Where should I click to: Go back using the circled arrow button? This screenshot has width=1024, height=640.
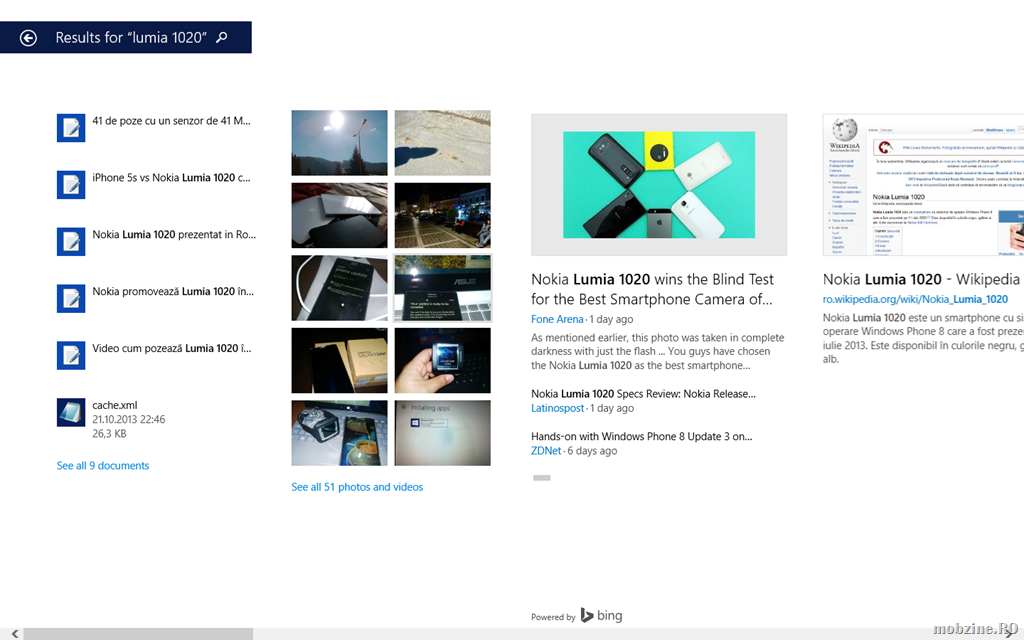[28, 38]
